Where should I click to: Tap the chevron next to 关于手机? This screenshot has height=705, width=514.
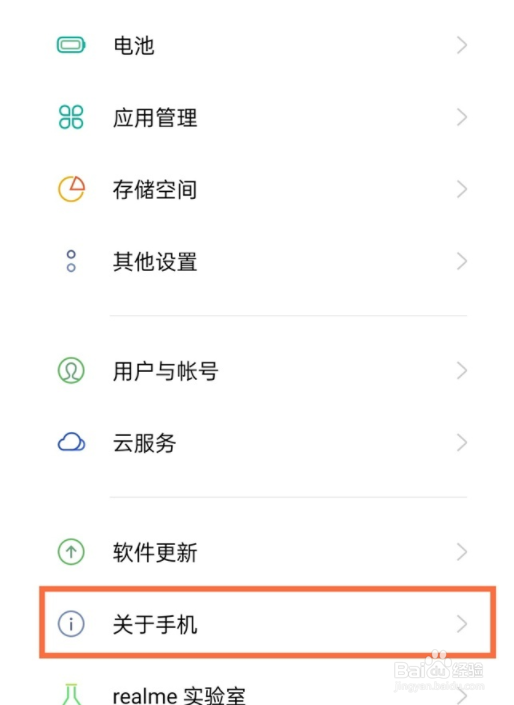(x=462, y=624)
